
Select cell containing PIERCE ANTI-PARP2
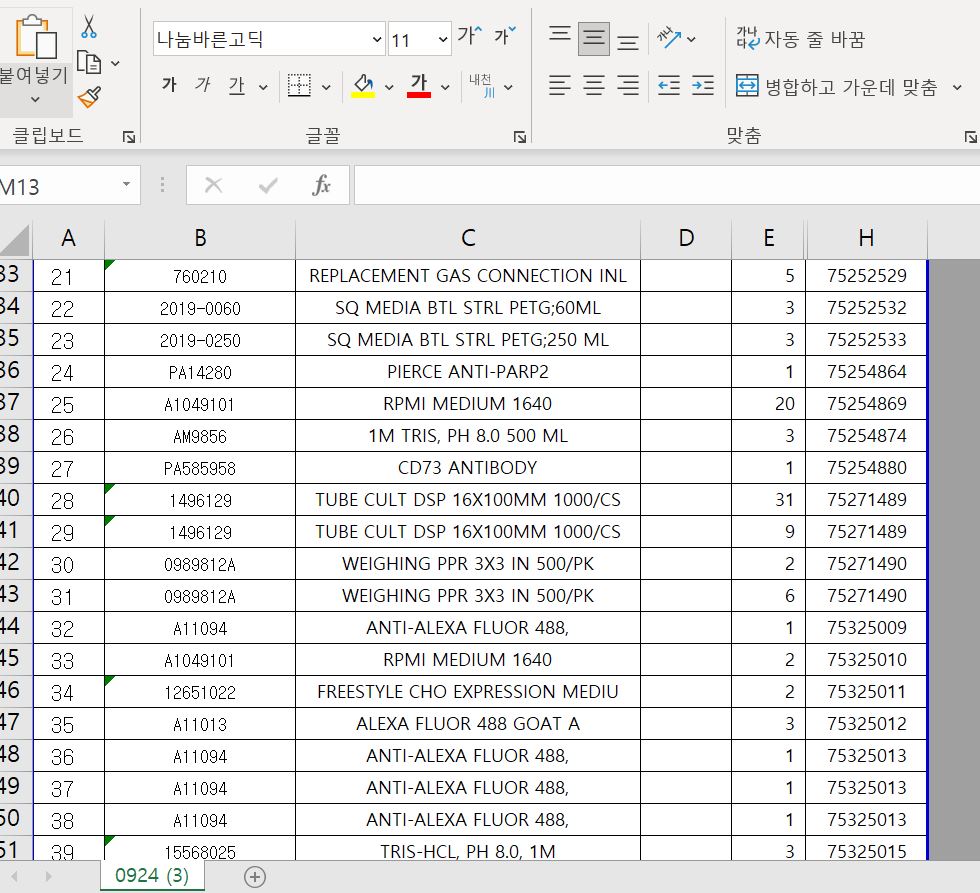468,372
